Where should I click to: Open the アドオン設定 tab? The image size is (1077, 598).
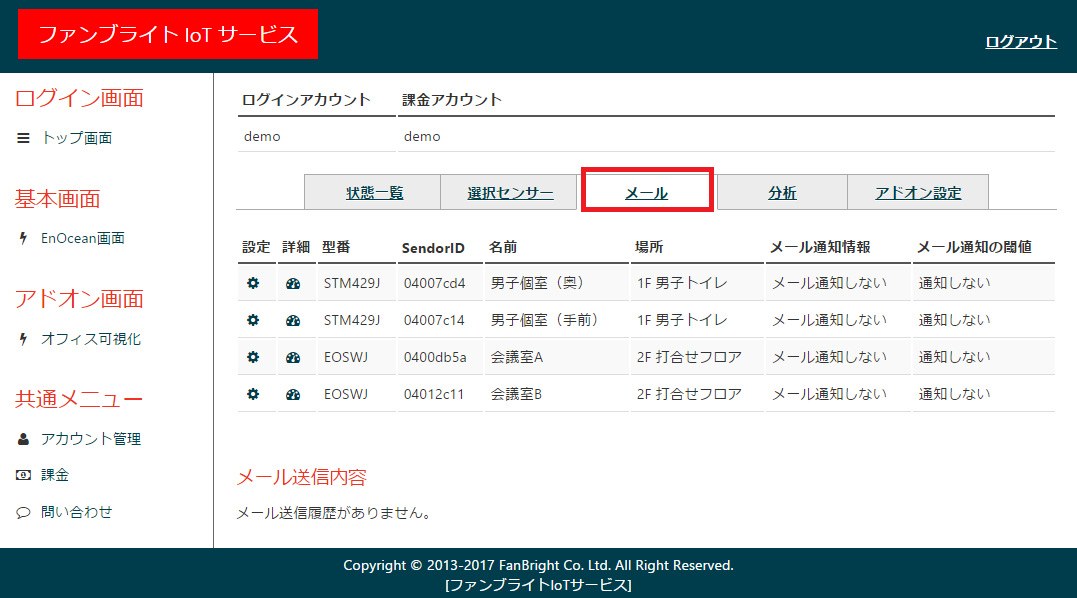[917, 193]
